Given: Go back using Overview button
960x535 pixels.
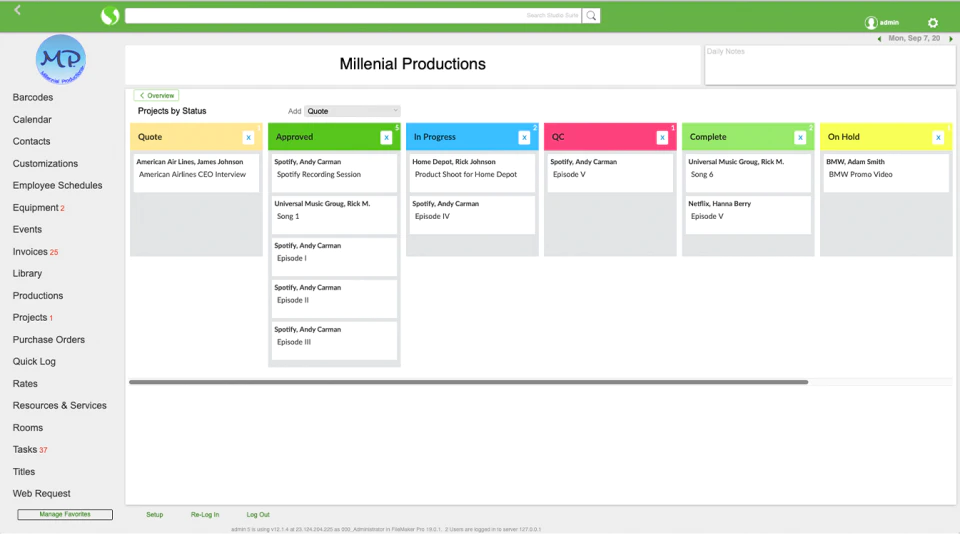Looking at the screenshot, I should pos(157,95).
